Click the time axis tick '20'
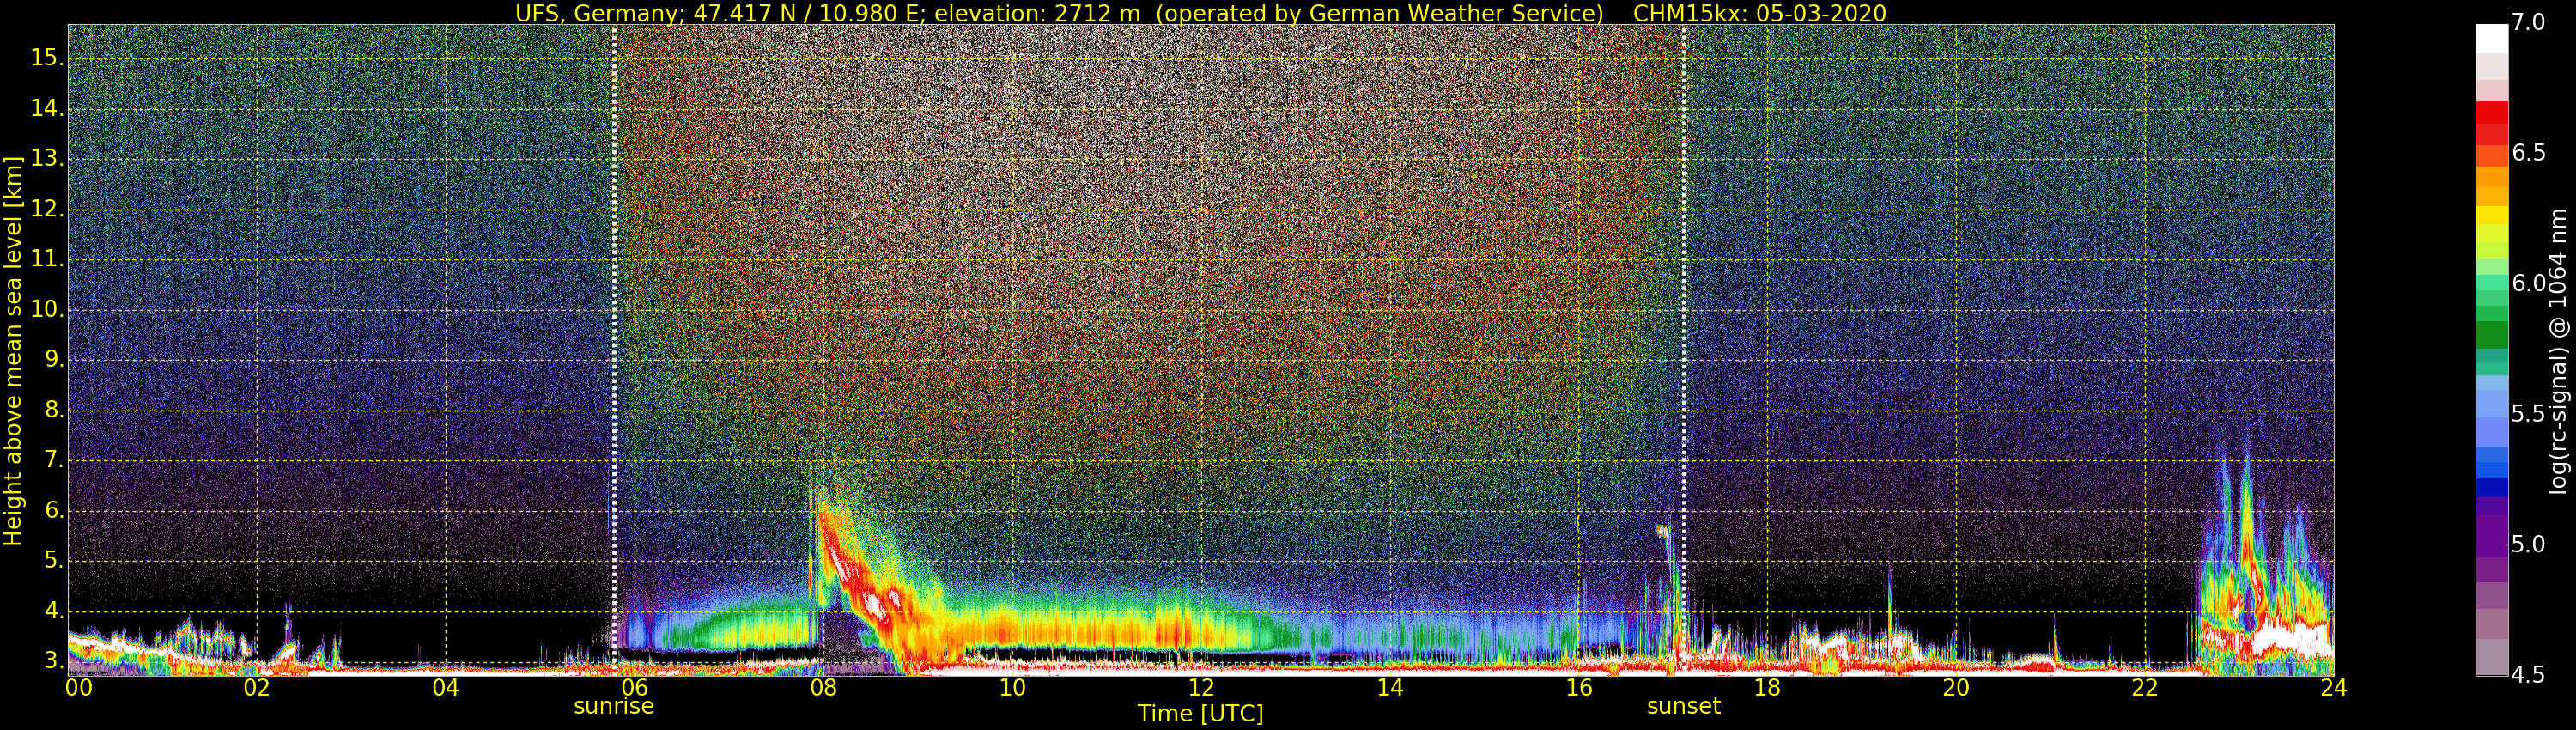This screenshot has height=730, width=2576. pyautogui.click(x=1956, y=688)
